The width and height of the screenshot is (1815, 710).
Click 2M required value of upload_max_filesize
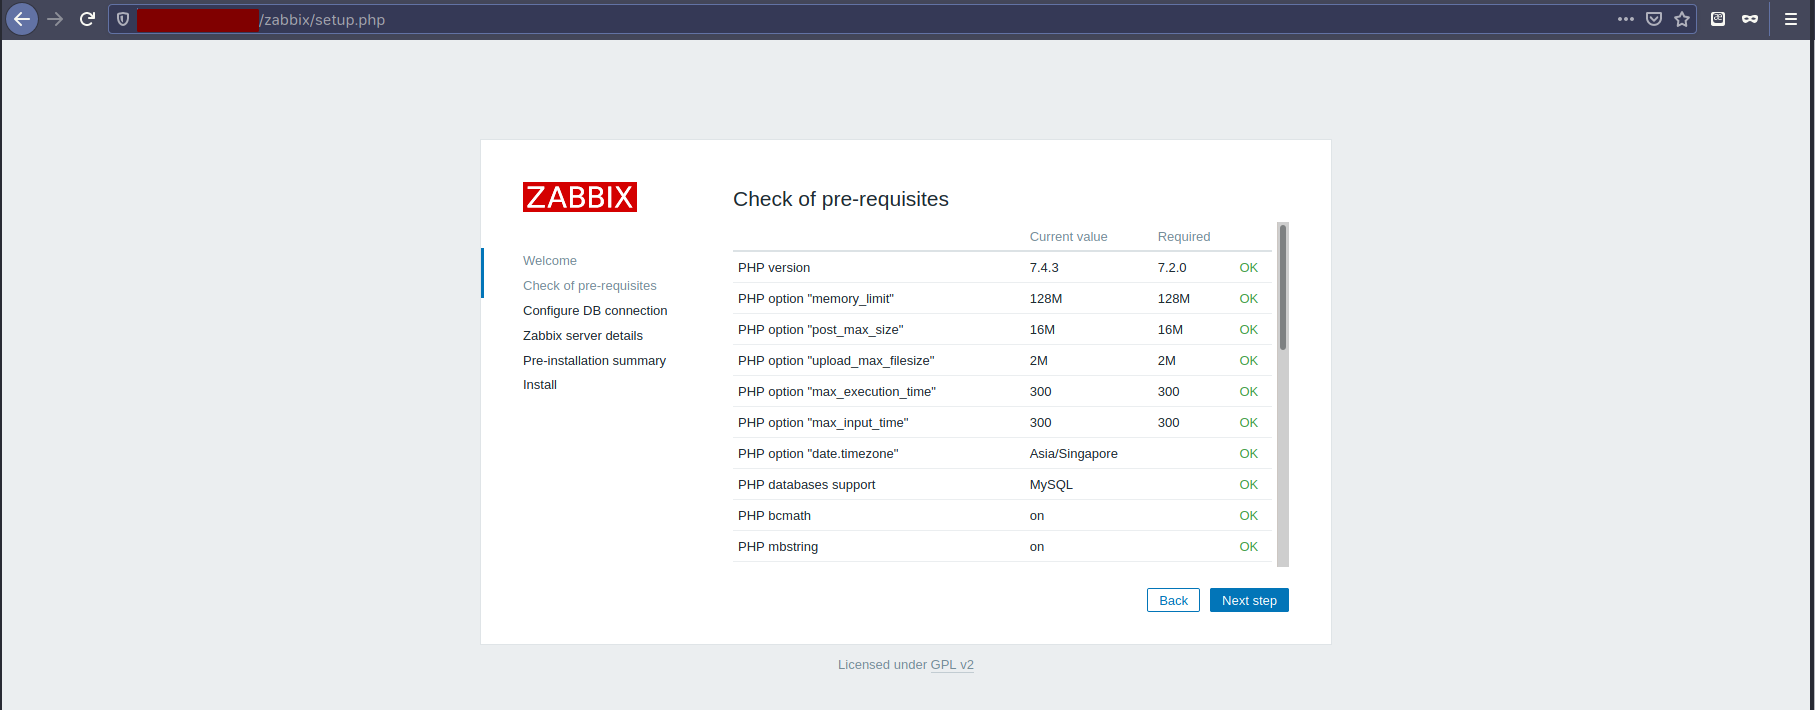[1167, 361]
